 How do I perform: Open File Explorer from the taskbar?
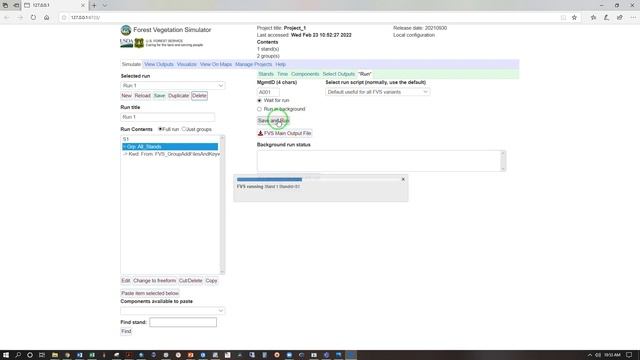55,355
